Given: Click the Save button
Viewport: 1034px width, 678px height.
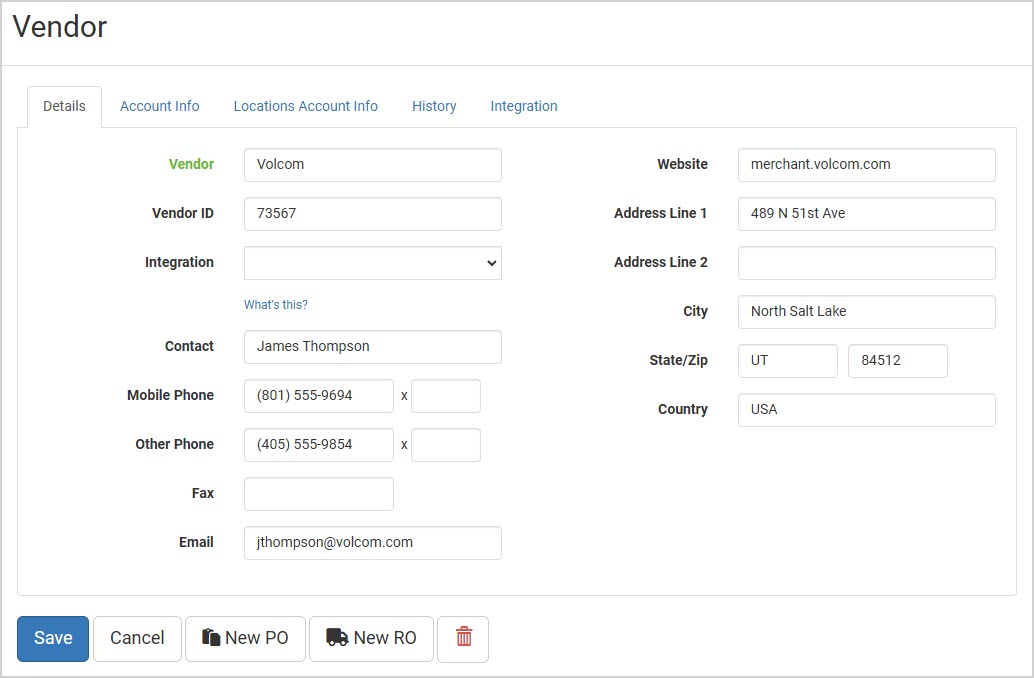Looking at the screenshot, I should tap(53, 638).
